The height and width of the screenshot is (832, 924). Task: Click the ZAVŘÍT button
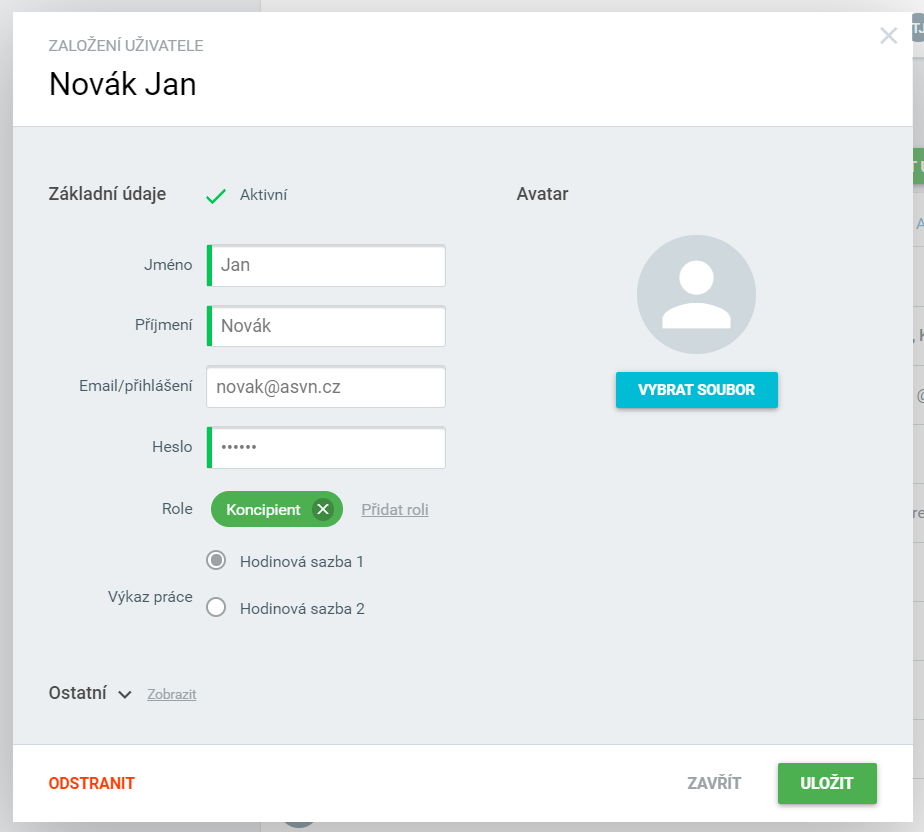(x=714, y=783)
